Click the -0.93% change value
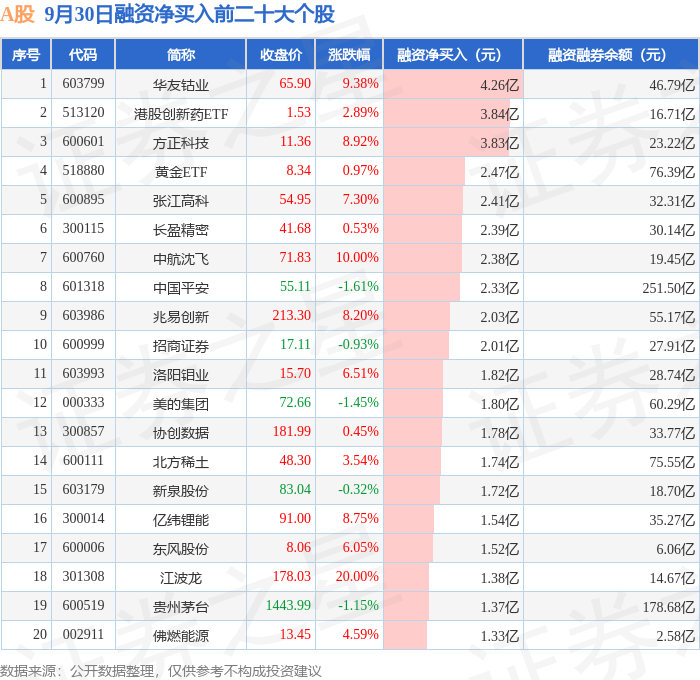This screenshot has height=680, width=700. tap(358, 345)
